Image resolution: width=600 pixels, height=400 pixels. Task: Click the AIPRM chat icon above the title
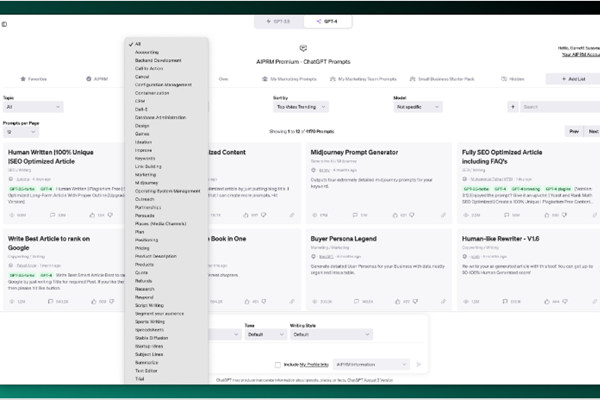pos(302,47)
